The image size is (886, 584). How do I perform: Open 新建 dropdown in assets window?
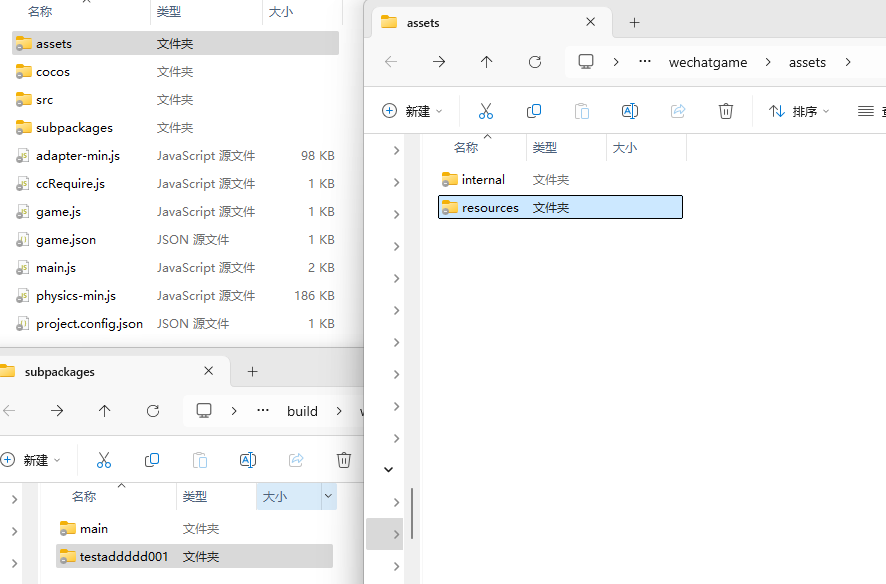pyautogui.click(x=412, y=111)
